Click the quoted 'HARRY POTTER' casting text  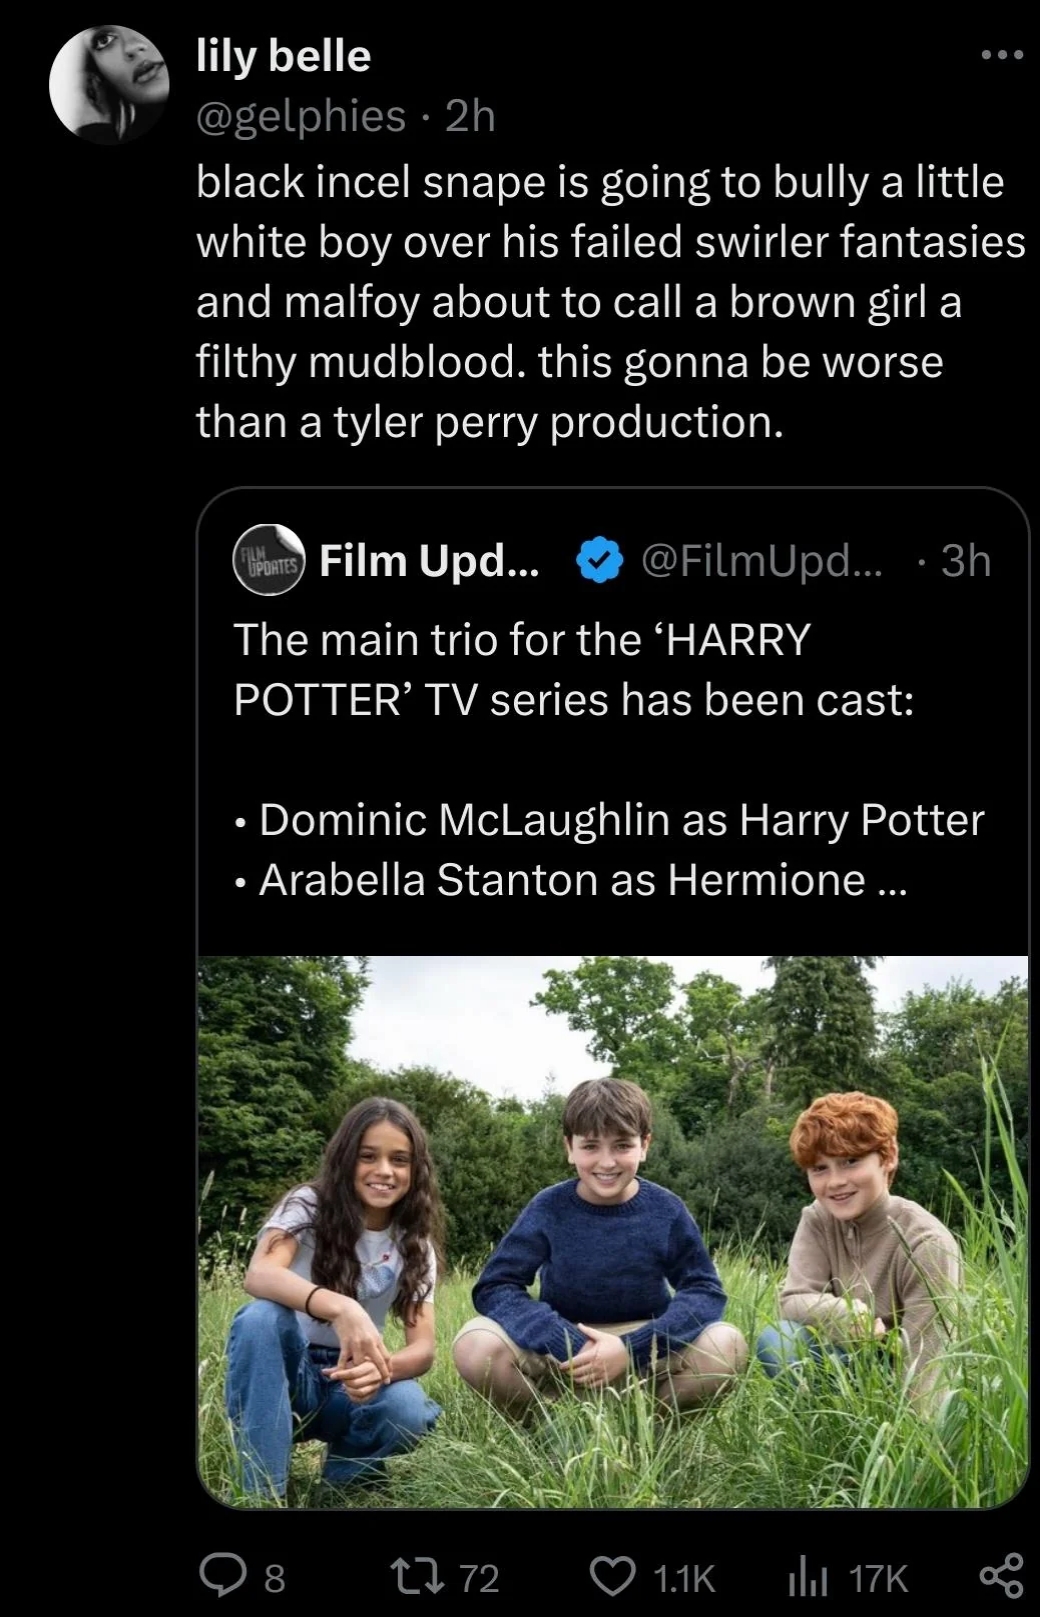(572, 670)
